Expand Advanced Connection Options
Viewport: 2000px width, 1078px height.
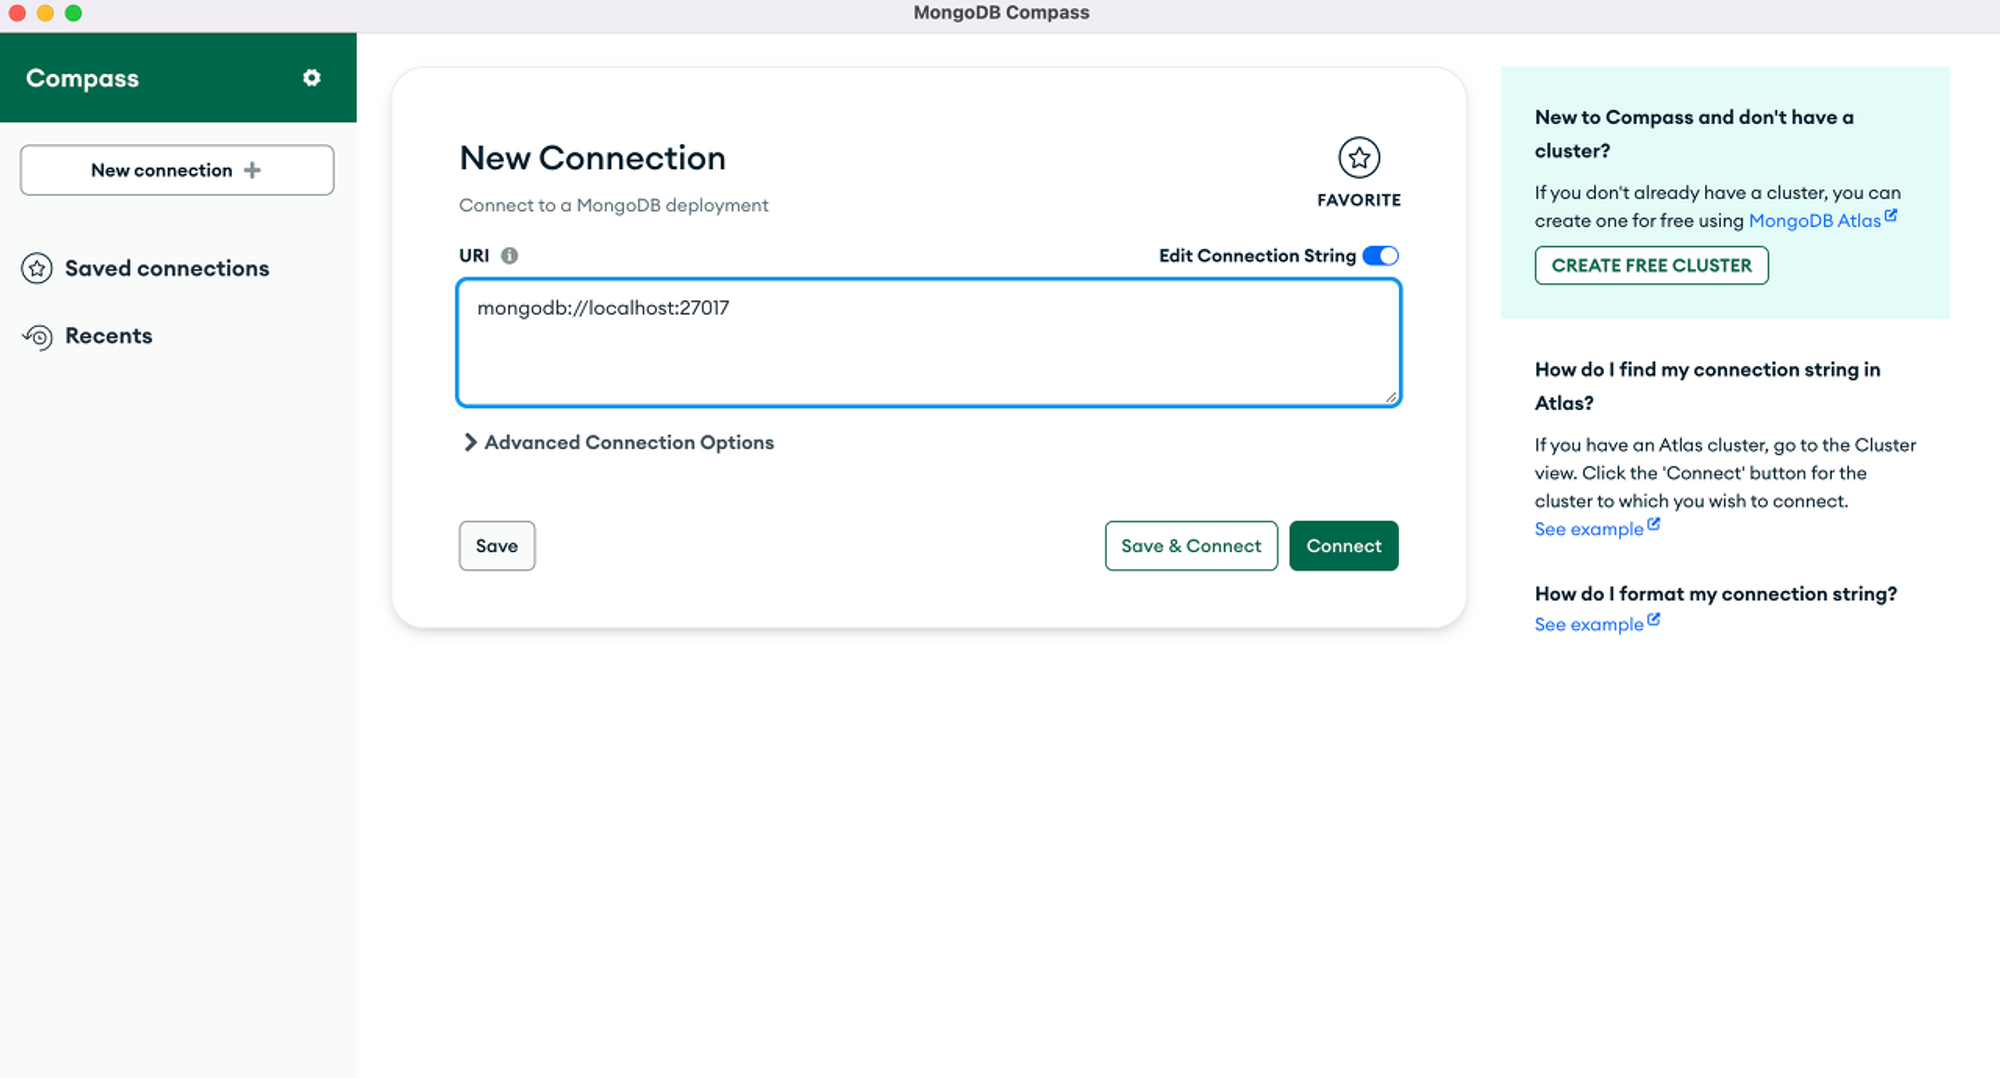[617, 442]
